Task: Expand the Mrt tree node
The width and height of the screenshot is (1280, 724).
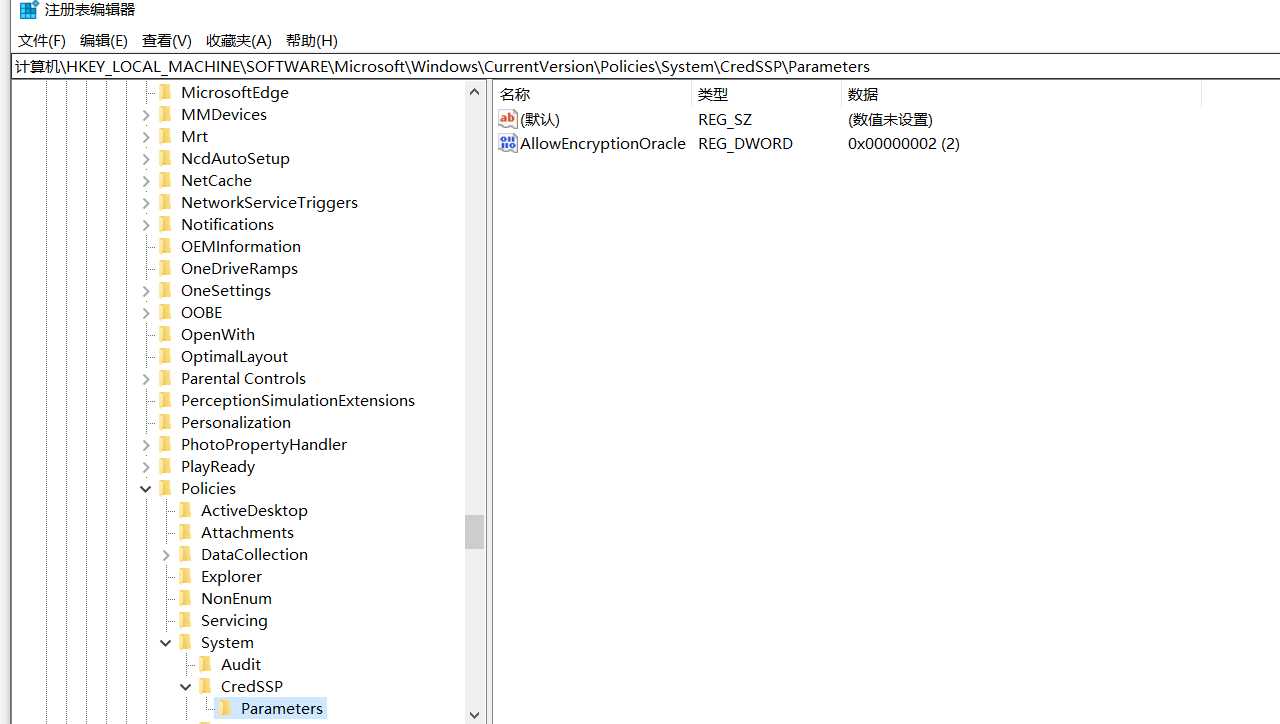Action: [146, 136]
